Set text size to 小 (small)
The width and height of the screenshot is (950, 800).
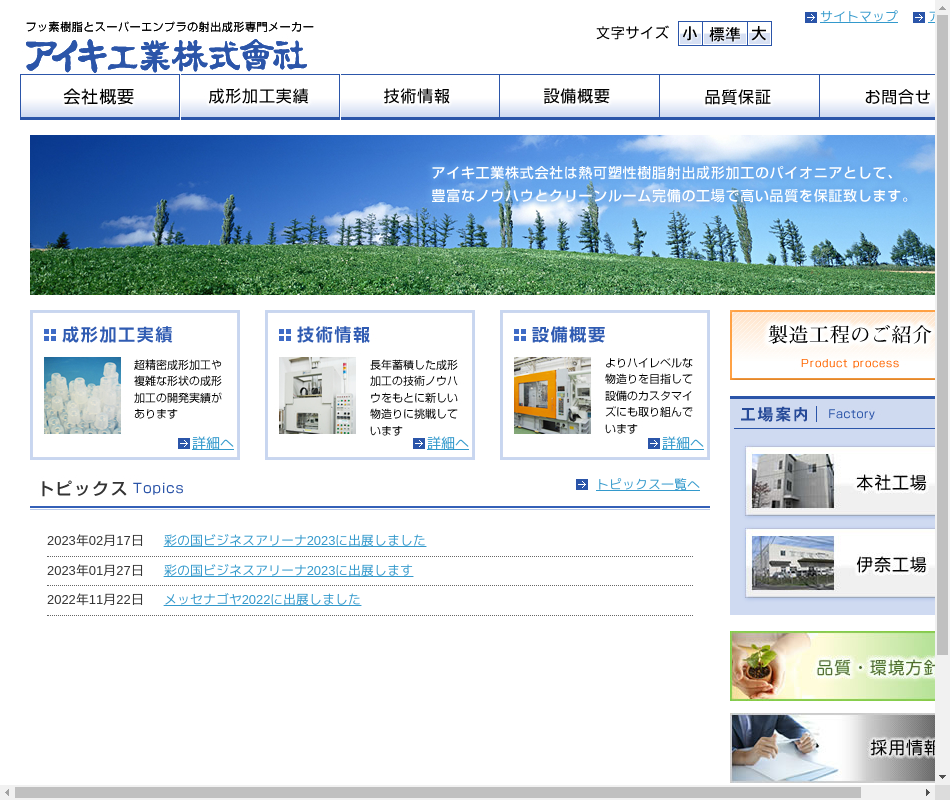point(690,34)
